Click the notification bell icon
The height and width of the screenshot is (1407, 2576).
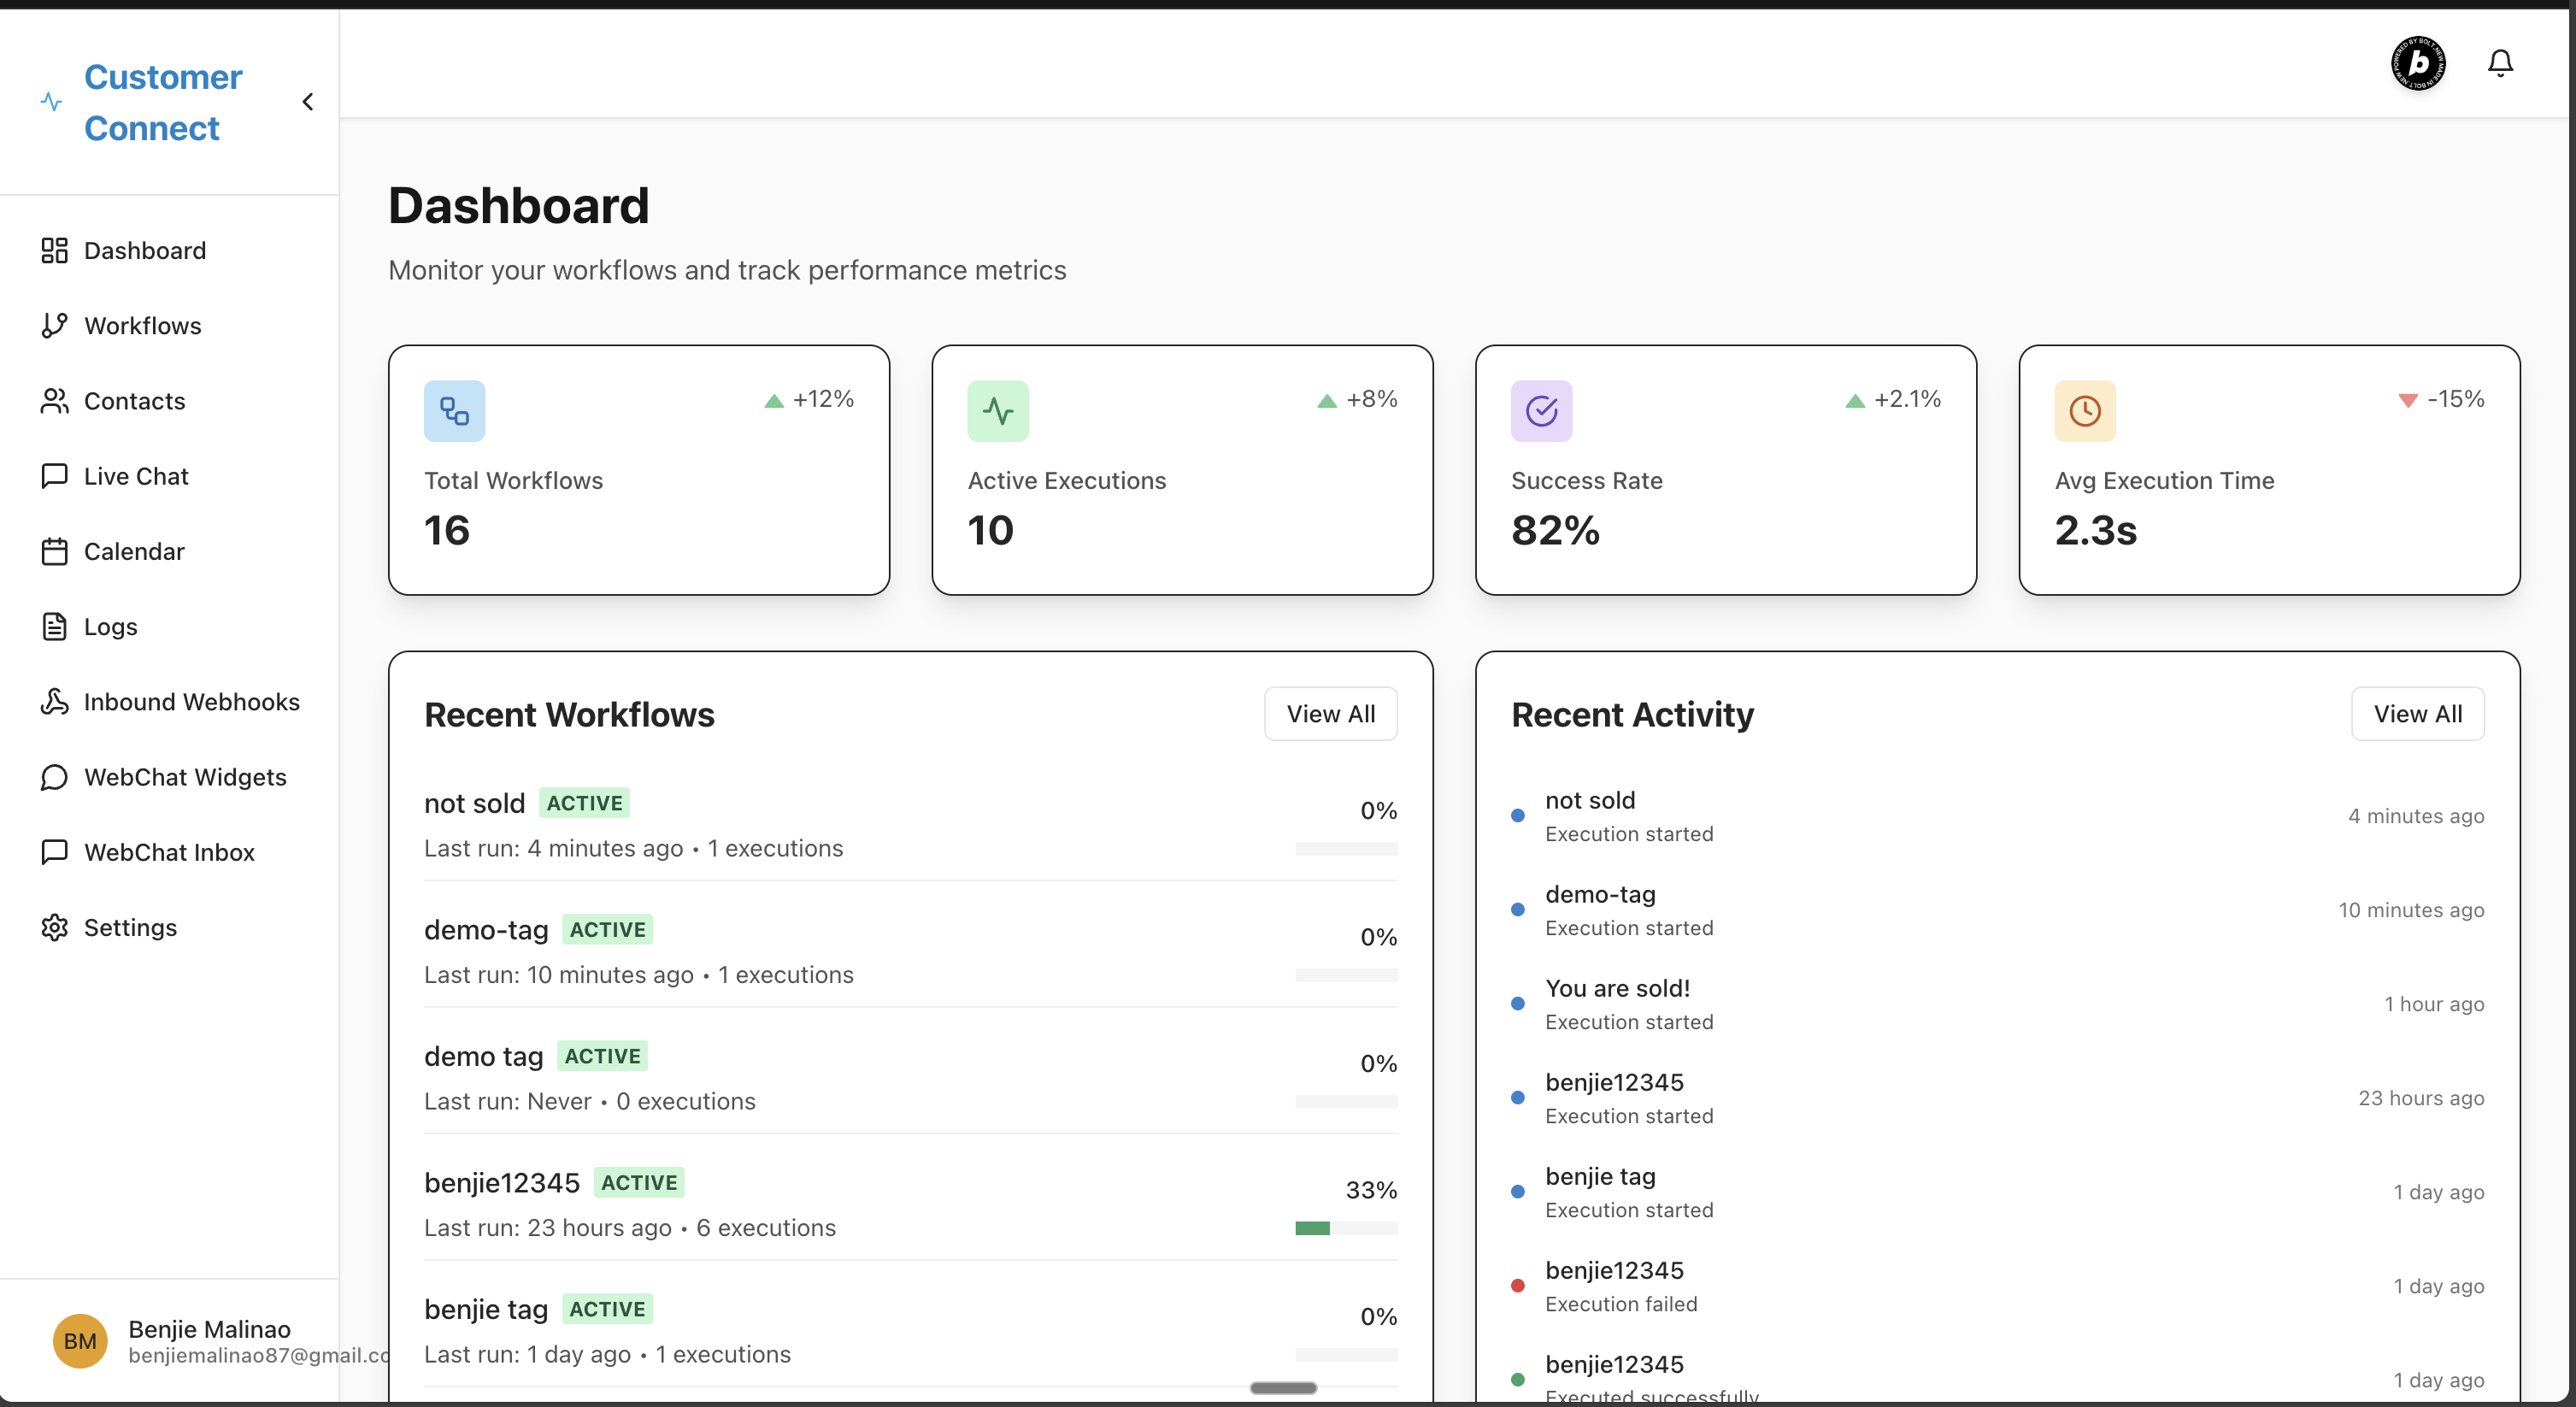point(2499,63)
